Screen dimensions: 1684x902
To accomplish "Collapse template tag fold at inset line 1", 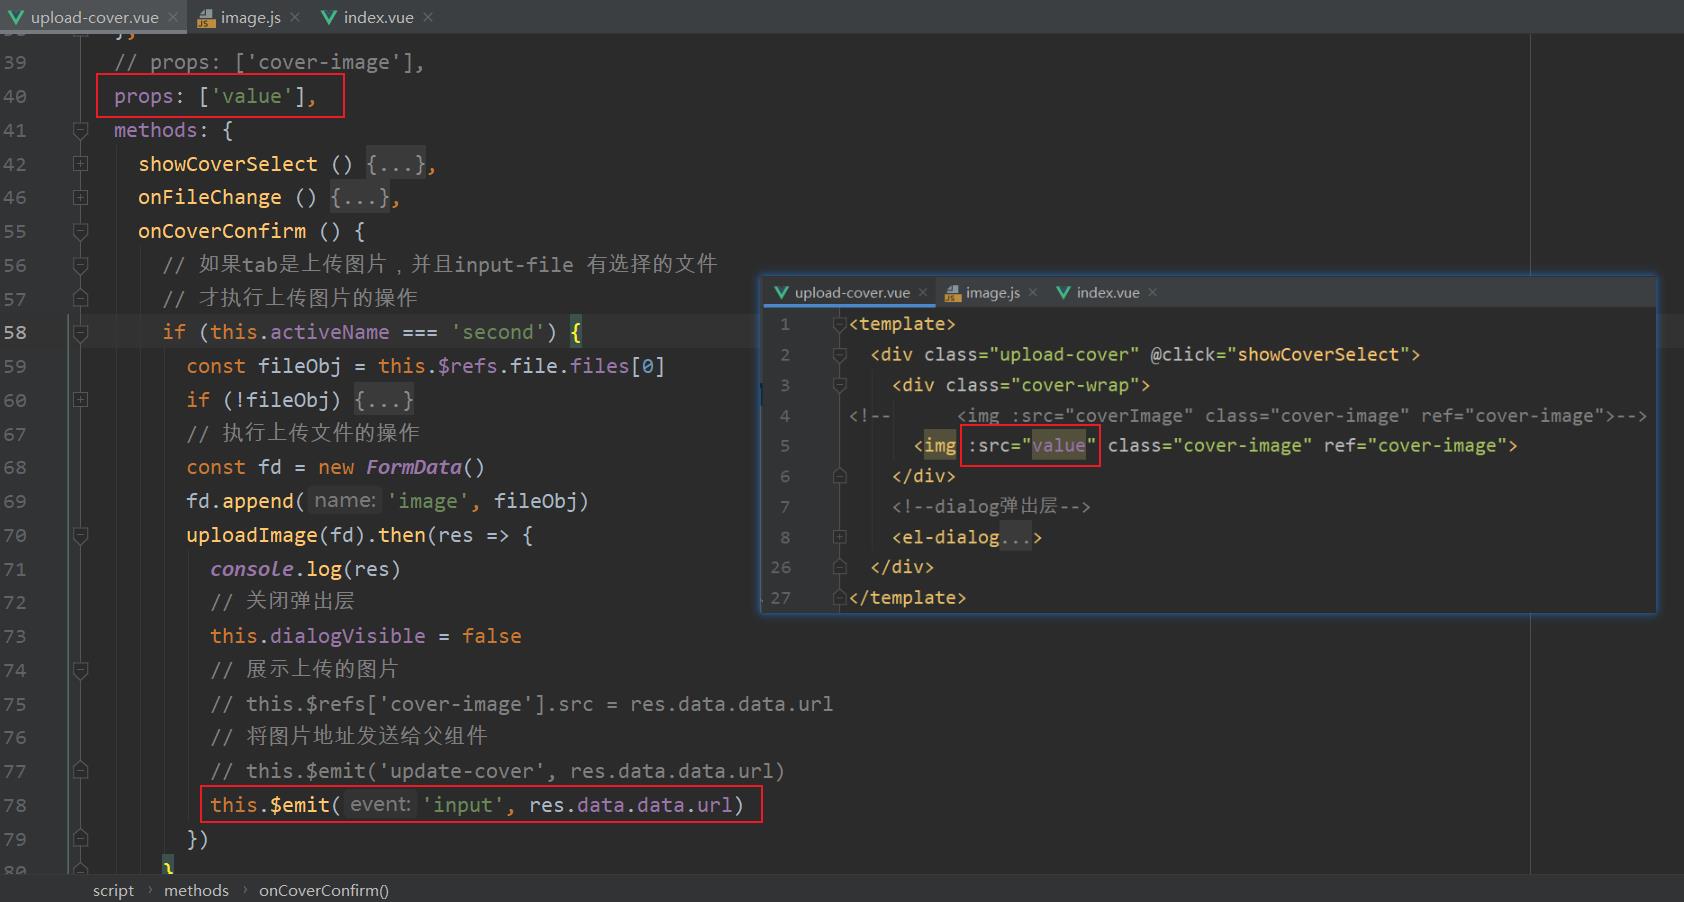I will coord(840,324).
